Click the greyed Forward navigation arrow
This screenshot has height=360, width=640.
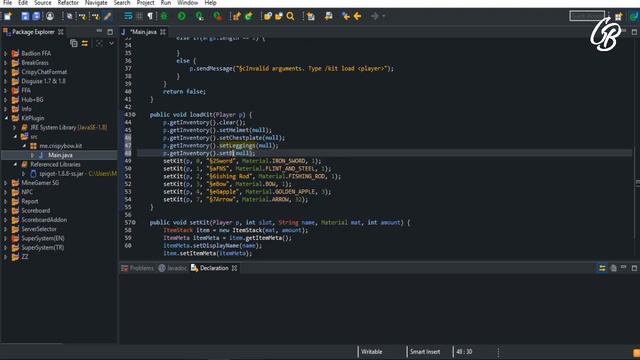point(375,16)
